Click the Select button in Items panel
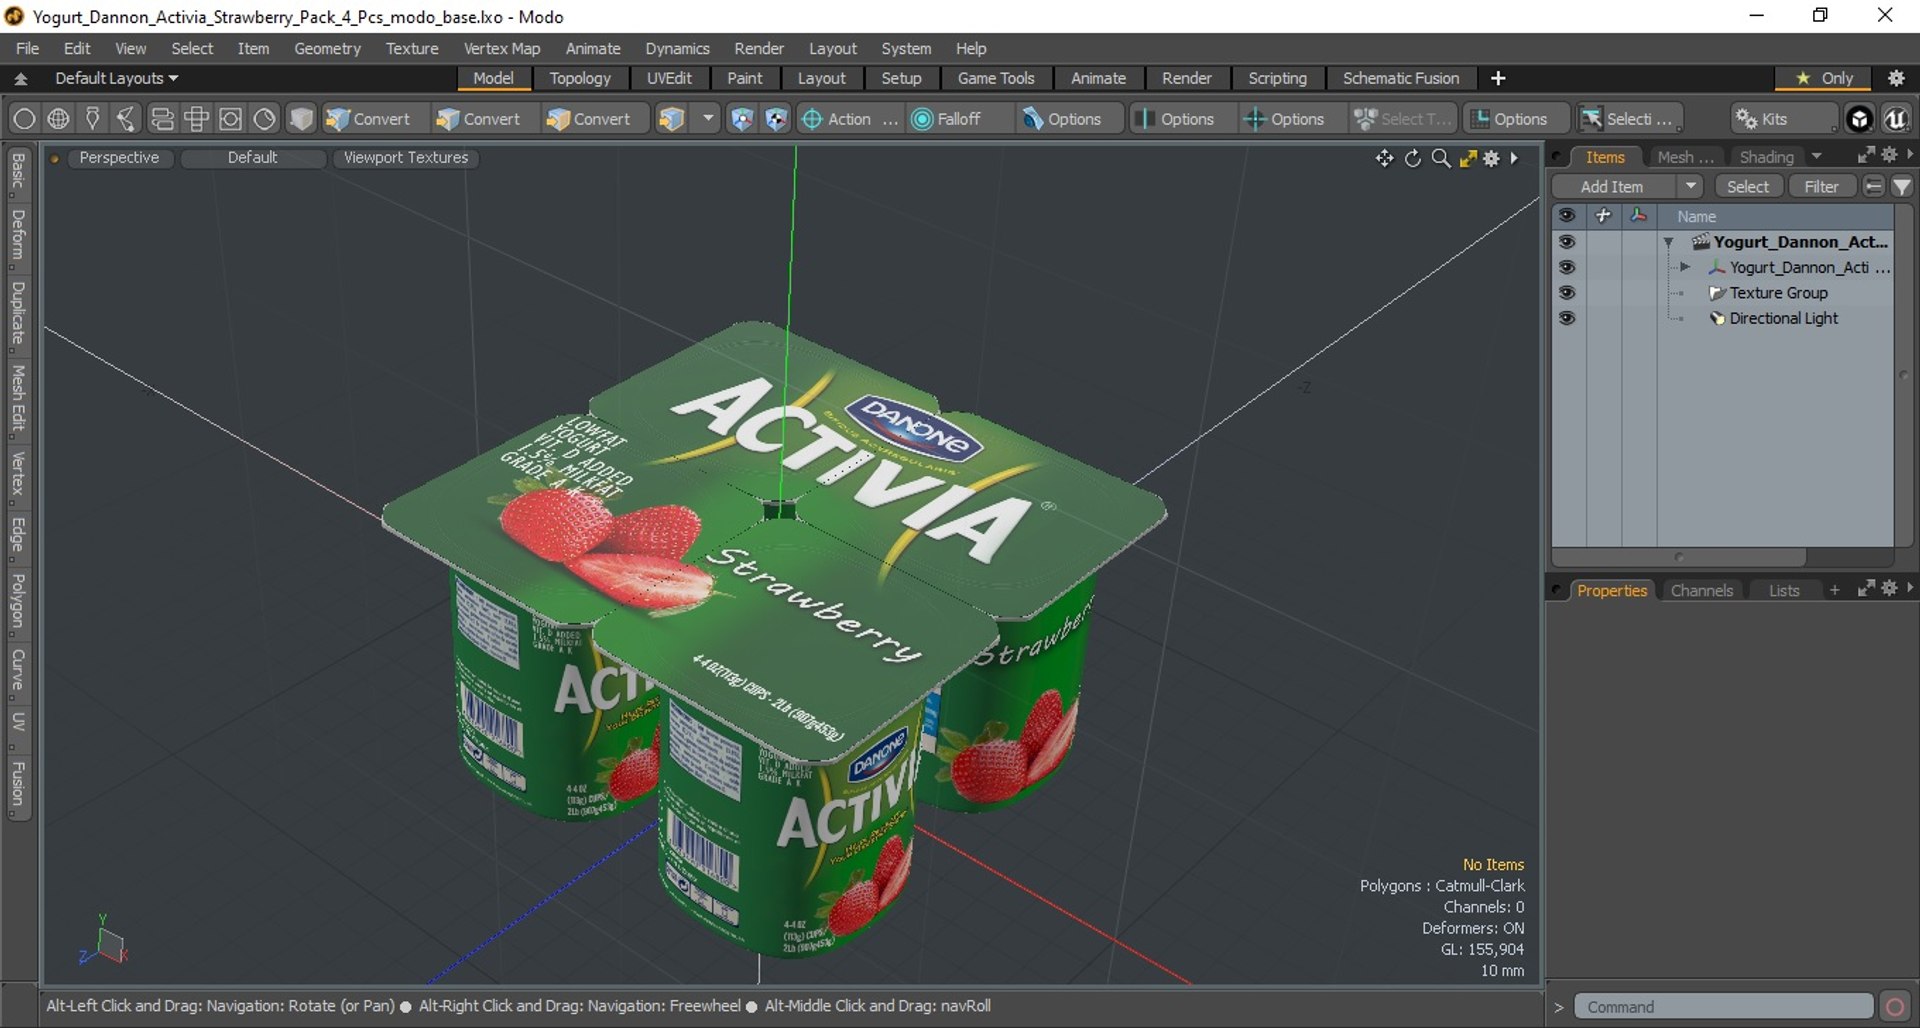 tap(1748, 187)
